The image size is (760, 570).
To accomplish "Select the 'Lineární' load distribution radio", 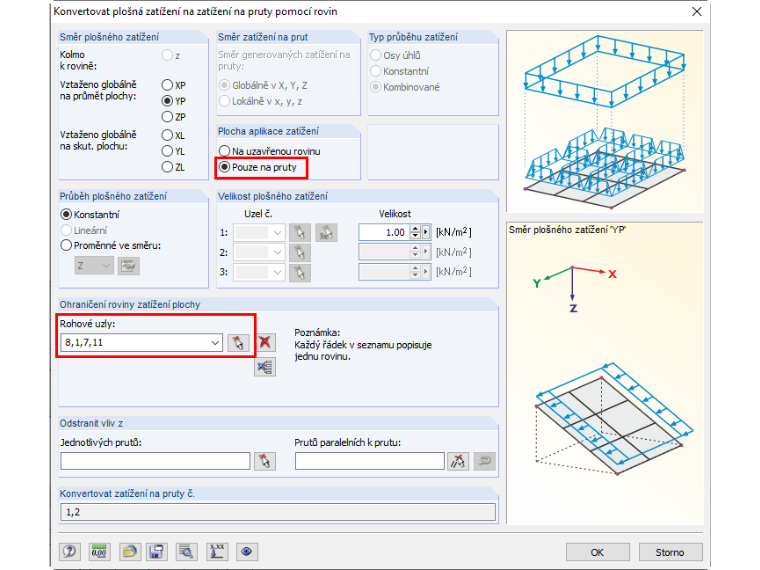I will 66,230.
